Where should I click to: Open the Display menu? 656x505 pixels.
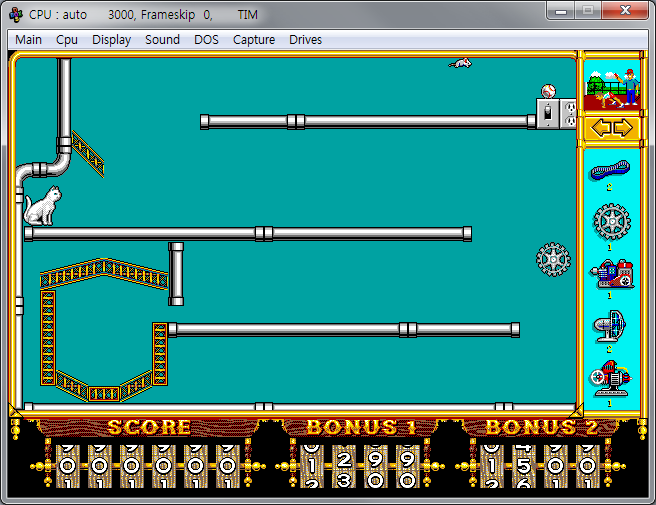111,40
